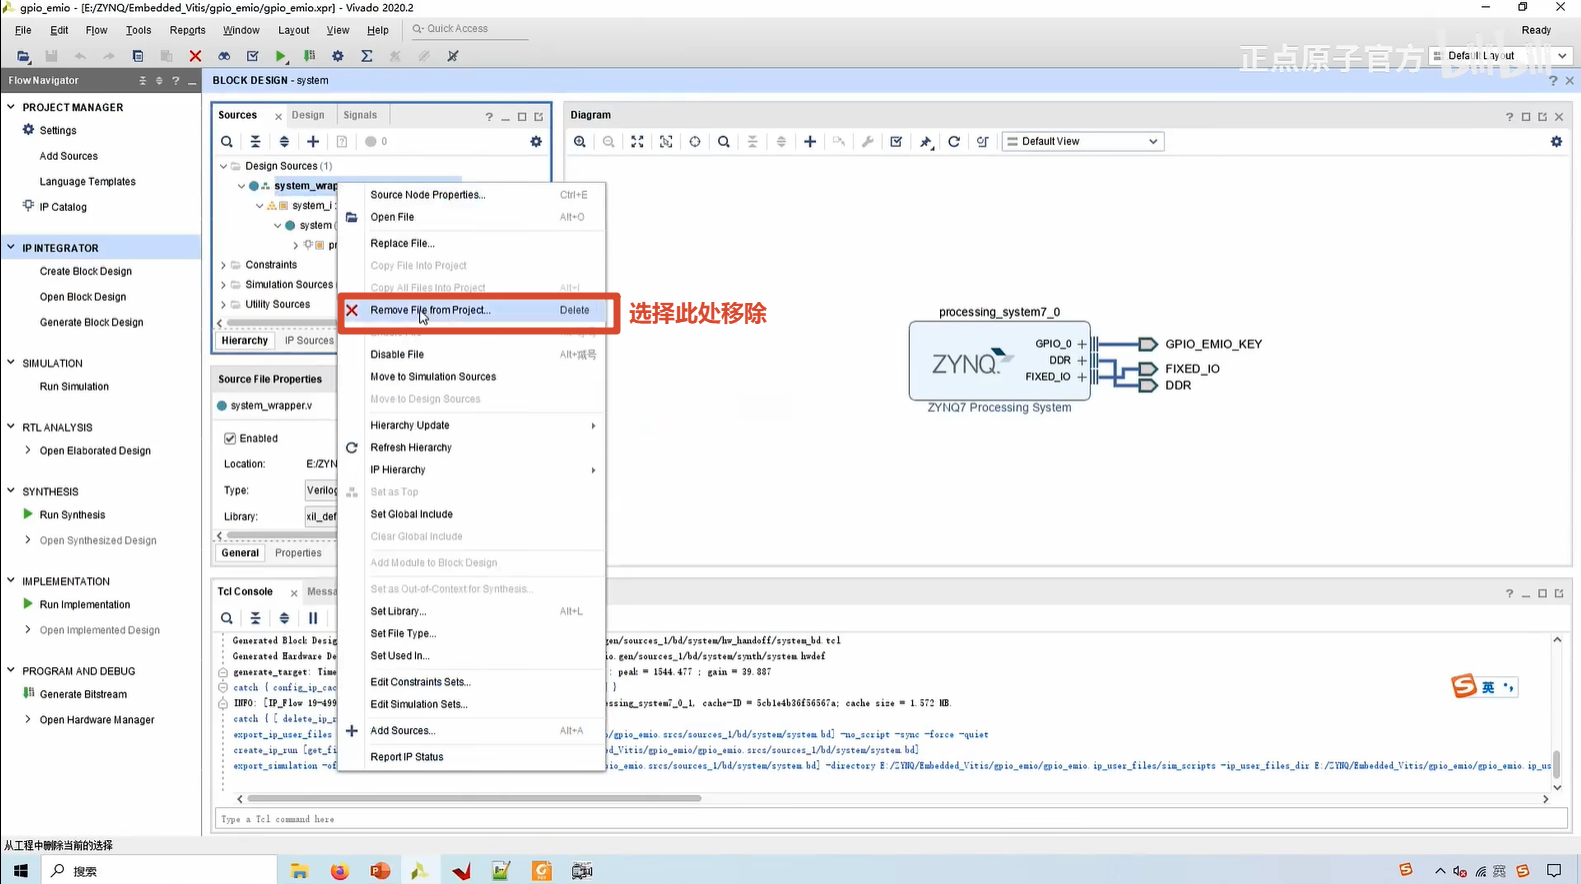Click Run Implementation
Viewport: 1581px width, 884px height.
[85, 604]
